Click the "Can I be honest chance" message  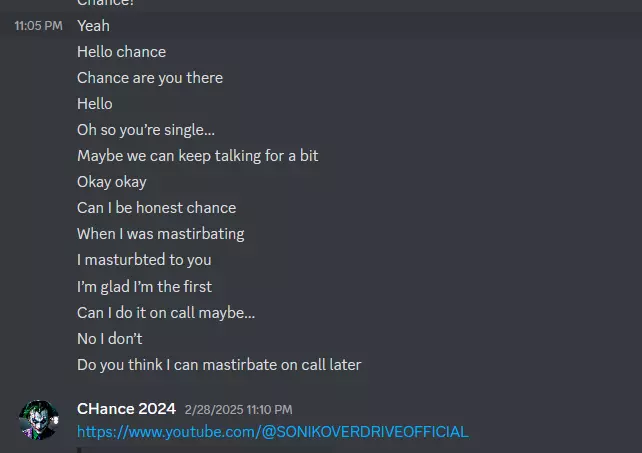(x=156, y=208)
